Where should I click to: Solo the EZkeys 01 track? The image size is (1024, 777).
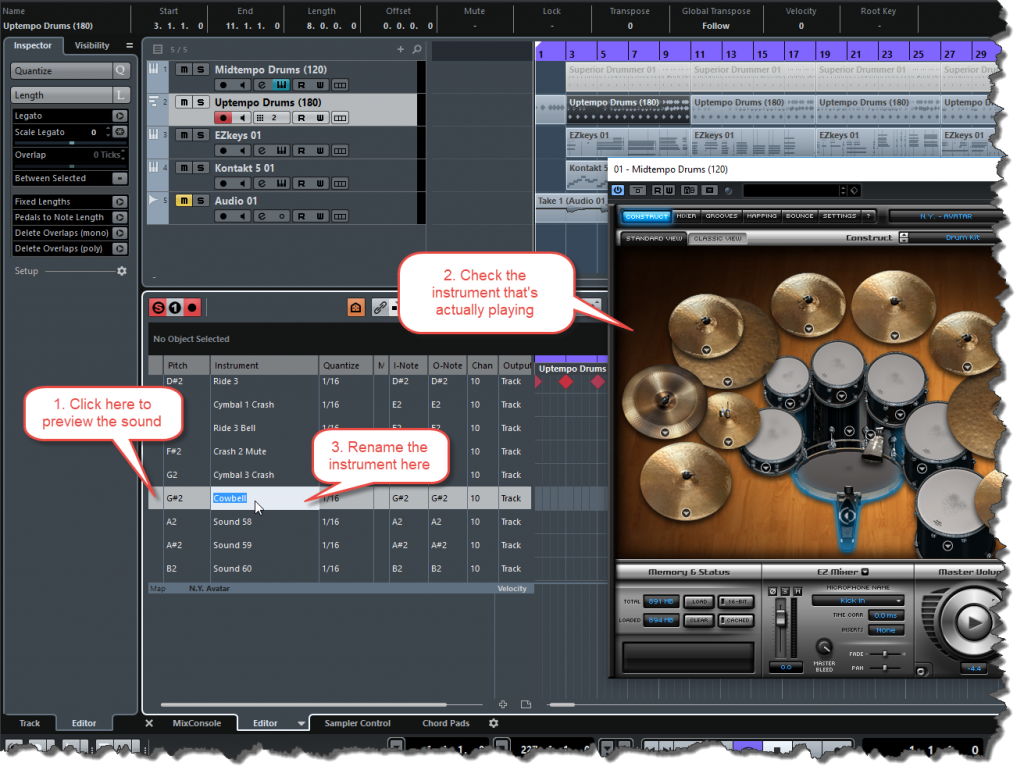click(x=200, y=135)
